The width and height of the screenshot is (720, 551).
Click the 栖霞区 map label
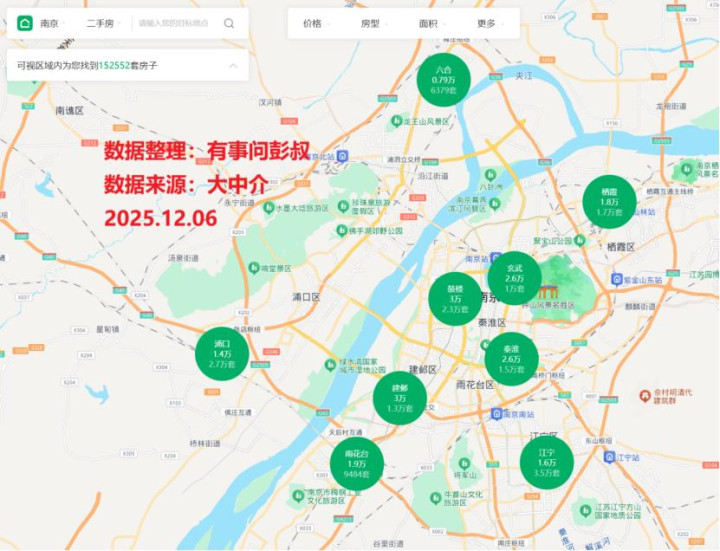click(621, 247)
